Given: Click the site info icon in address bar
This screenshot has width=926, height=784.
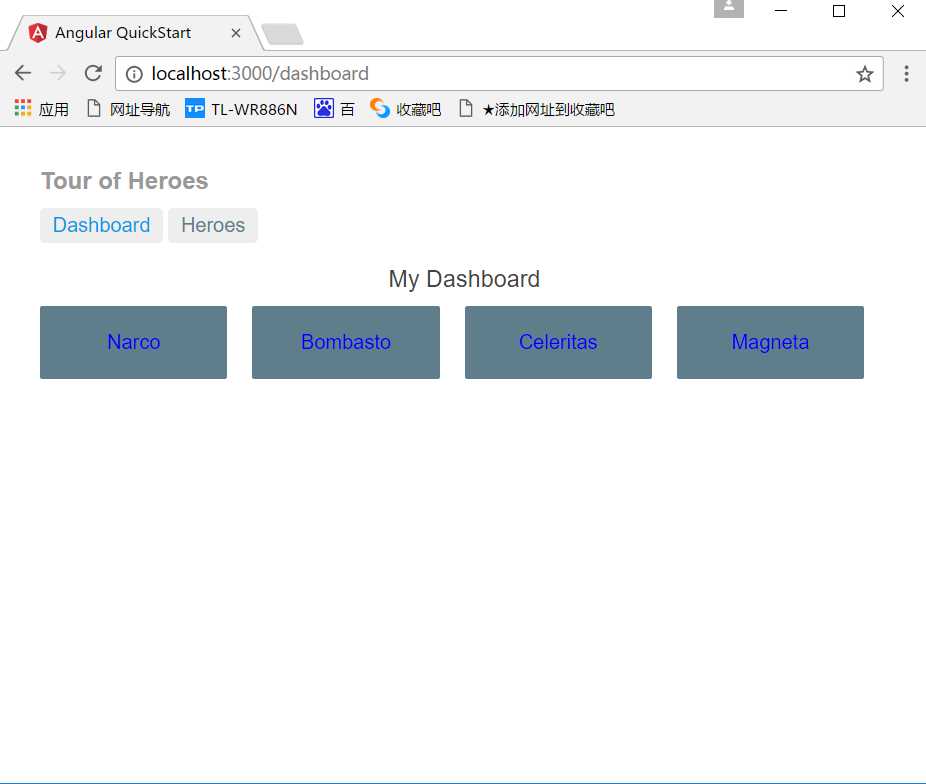Looking at the screenshot, I should point(134,74).
